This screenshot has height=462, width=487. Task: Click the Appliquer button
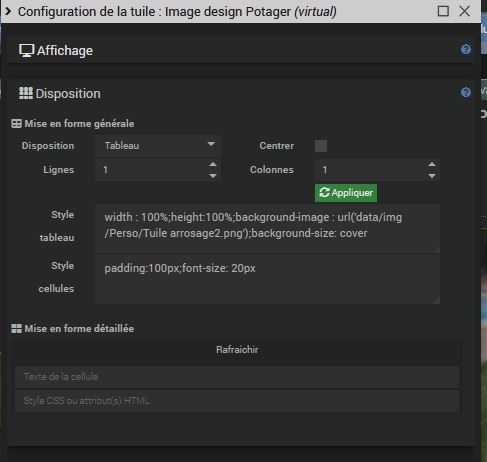346,193
